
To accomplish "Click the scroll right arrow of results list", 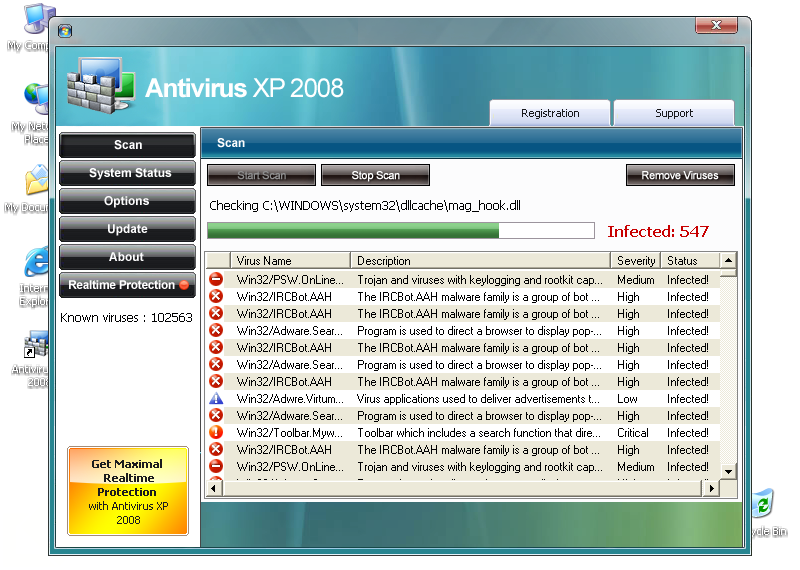I will tap(711, 489).
